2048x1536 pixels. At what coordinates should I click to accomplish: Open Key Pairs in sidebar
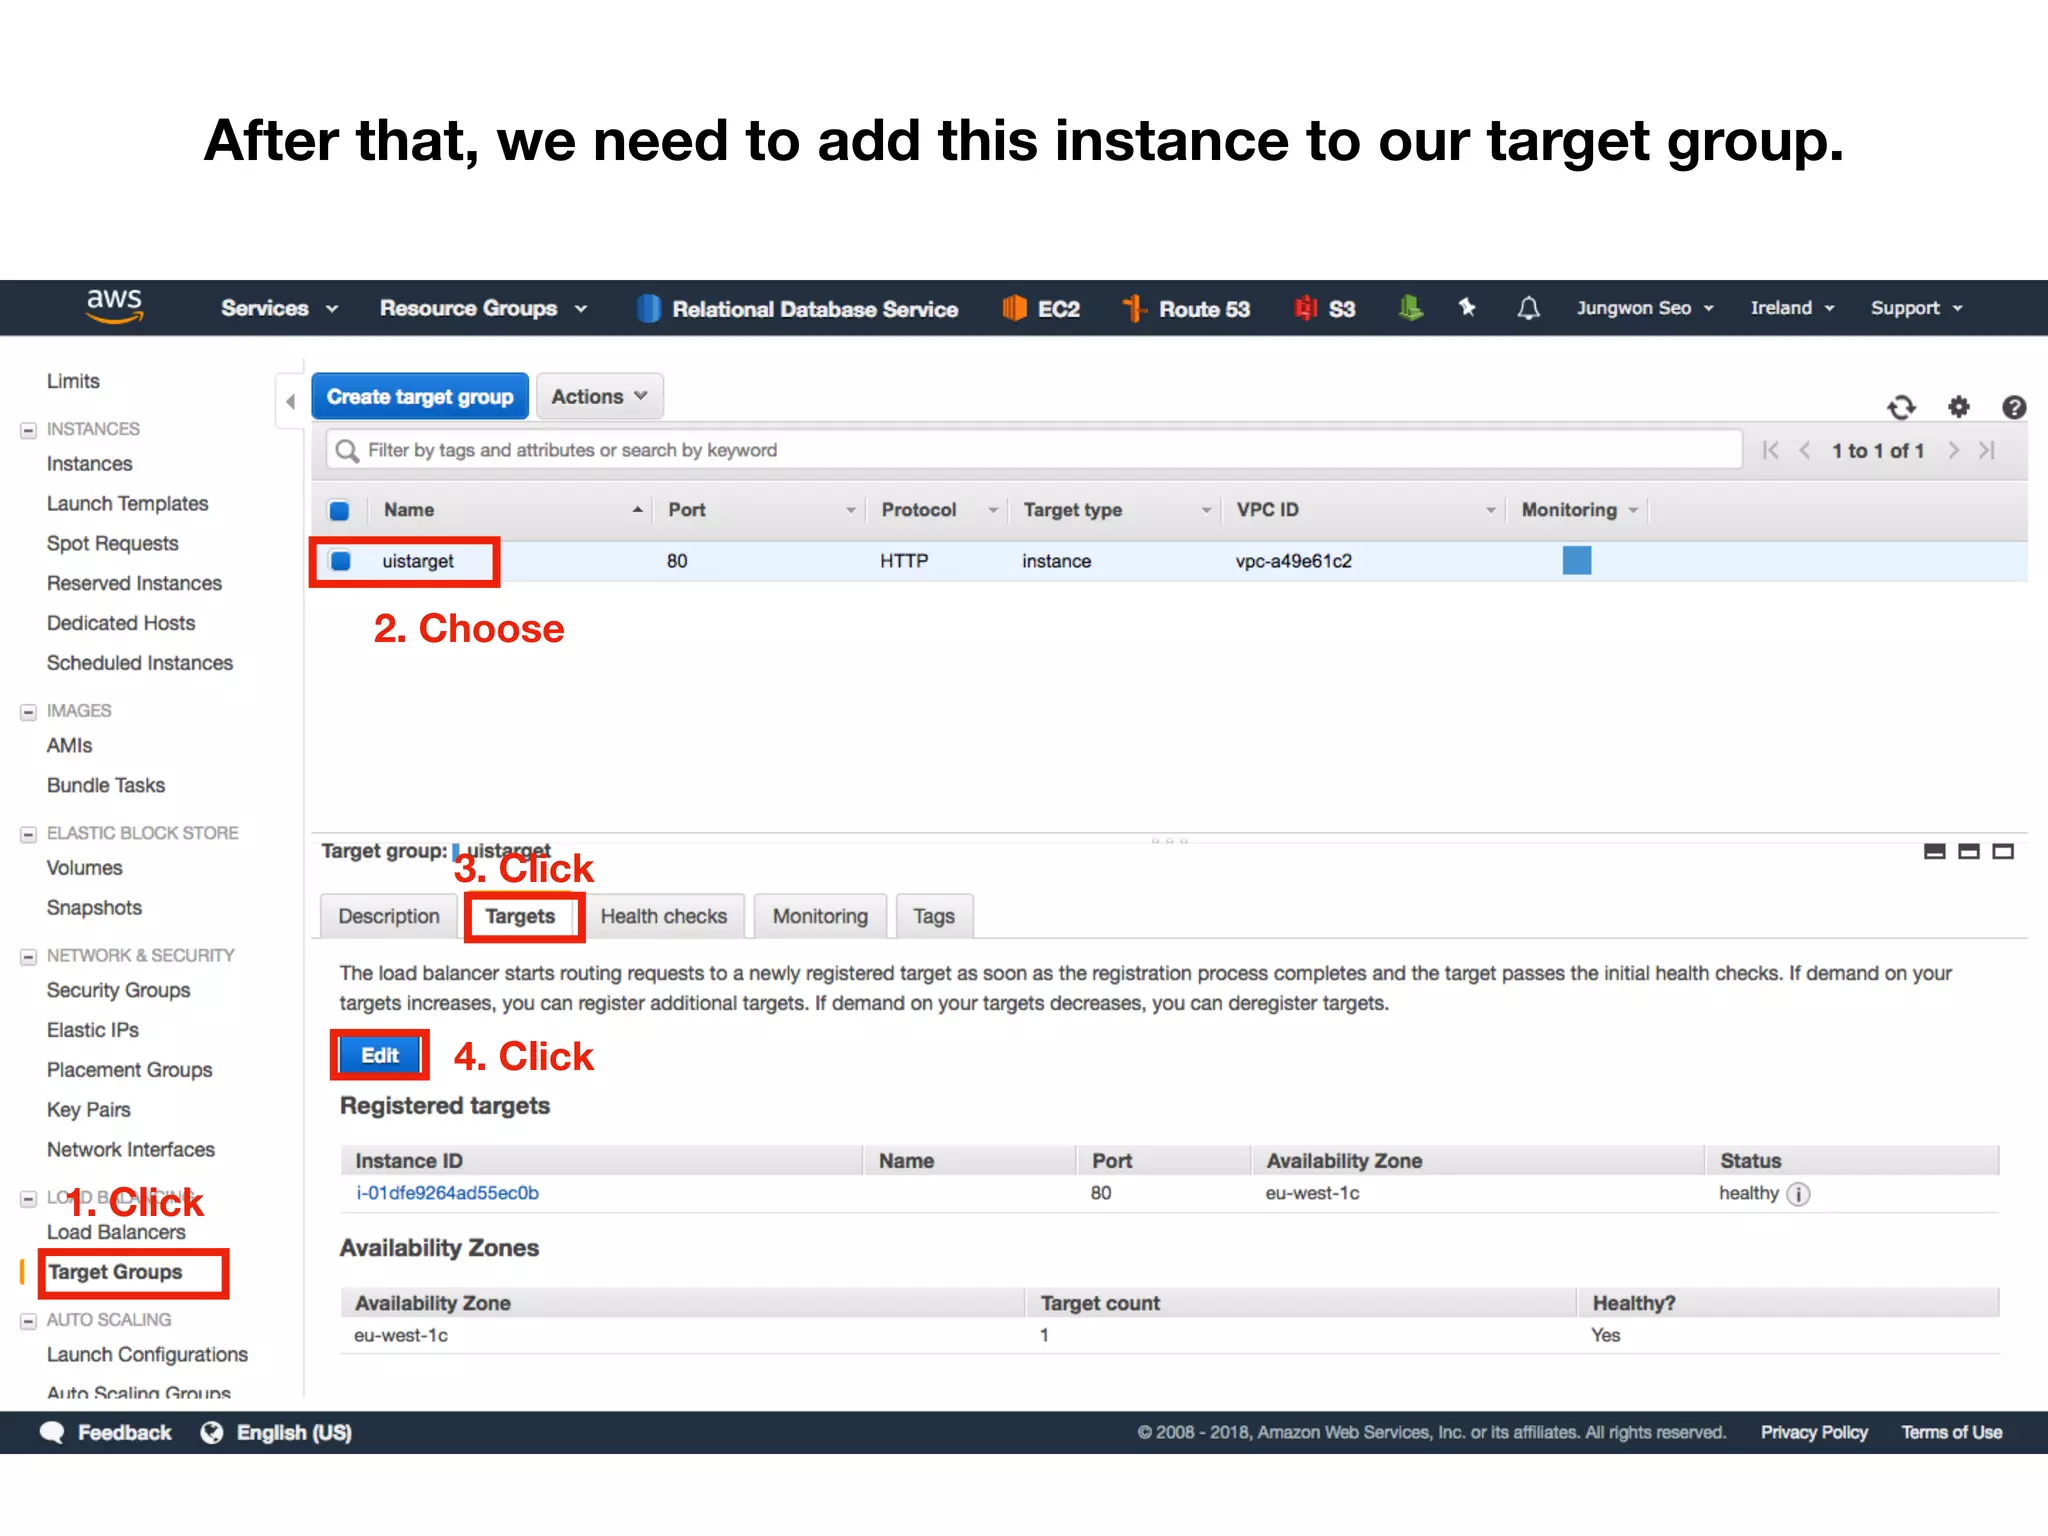(x=88, y=1111)
